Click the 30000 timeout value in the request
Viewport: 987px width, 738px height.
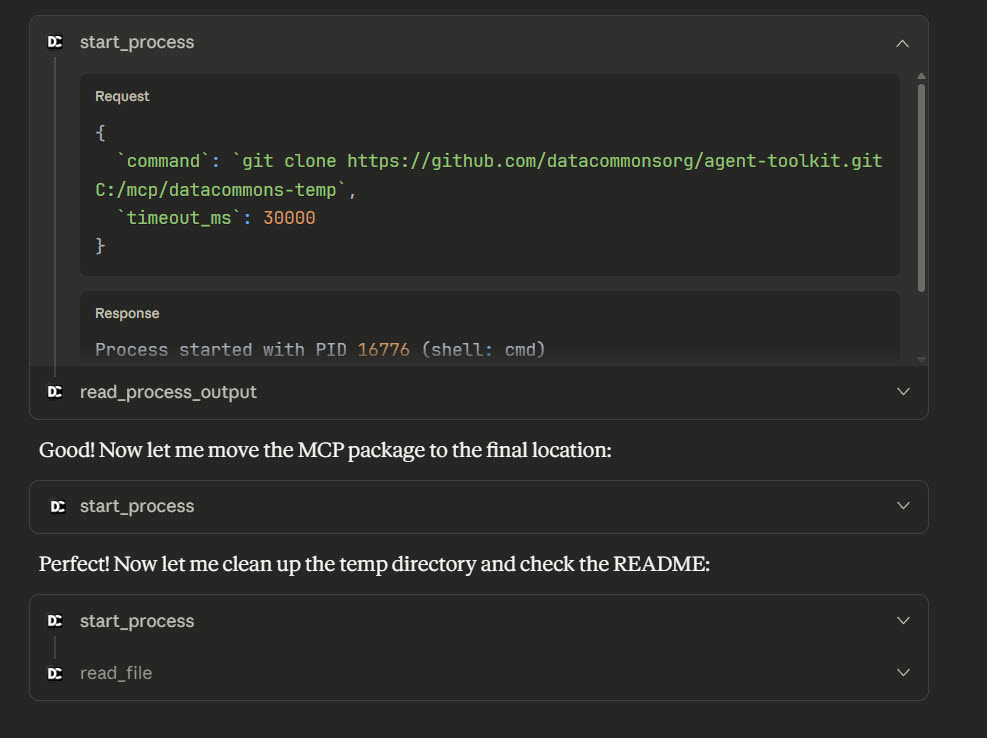click(x=289, y=217)
